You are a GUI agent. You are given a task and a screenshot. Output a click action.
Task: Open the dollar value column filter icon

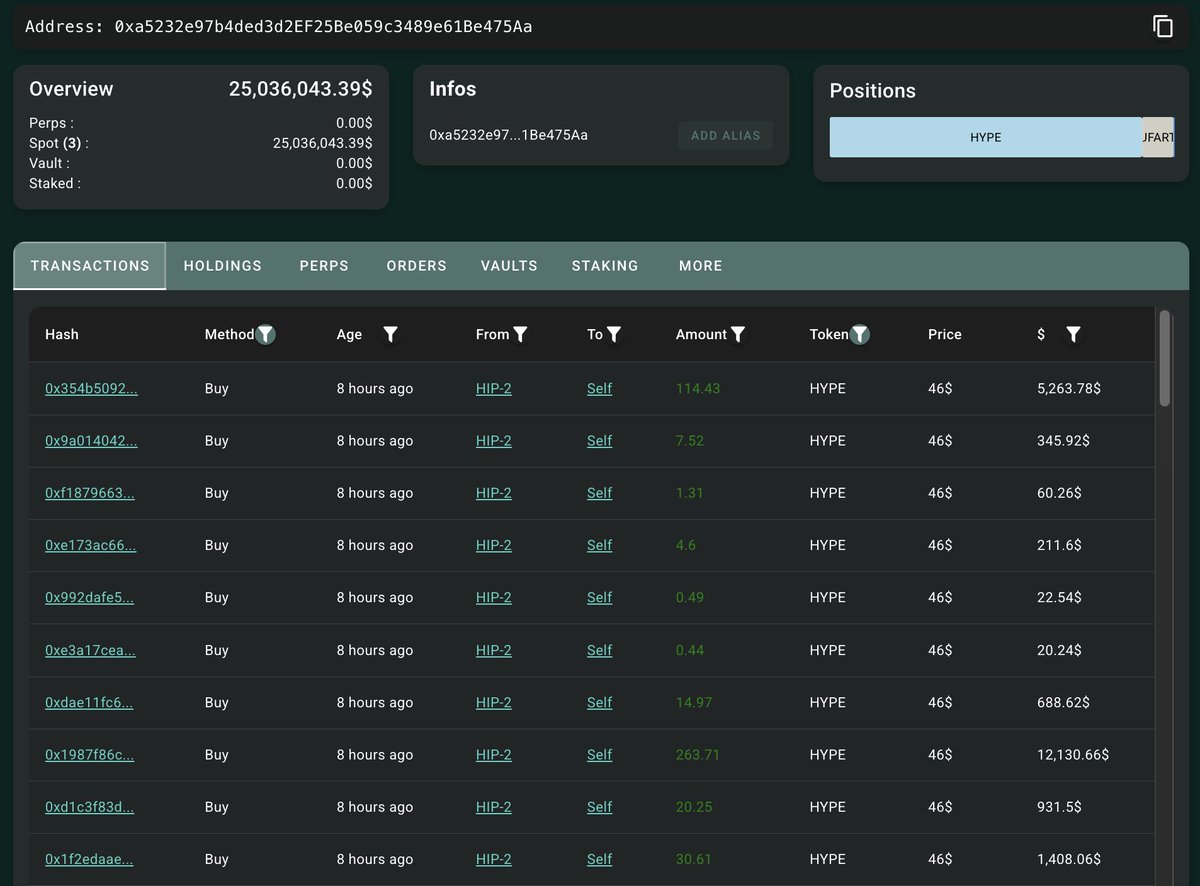pyautogui.click(x=1073, y=334)
